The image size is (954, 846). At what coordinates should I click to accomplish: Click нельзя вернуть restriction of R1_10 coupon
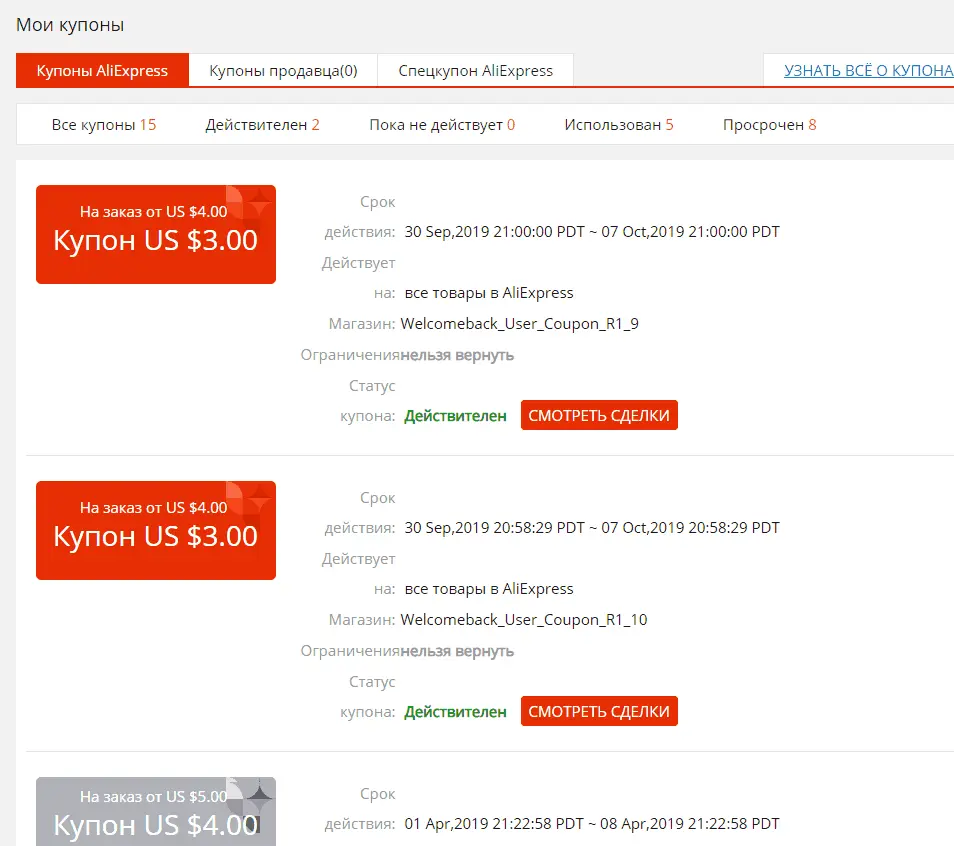point(457,651)
